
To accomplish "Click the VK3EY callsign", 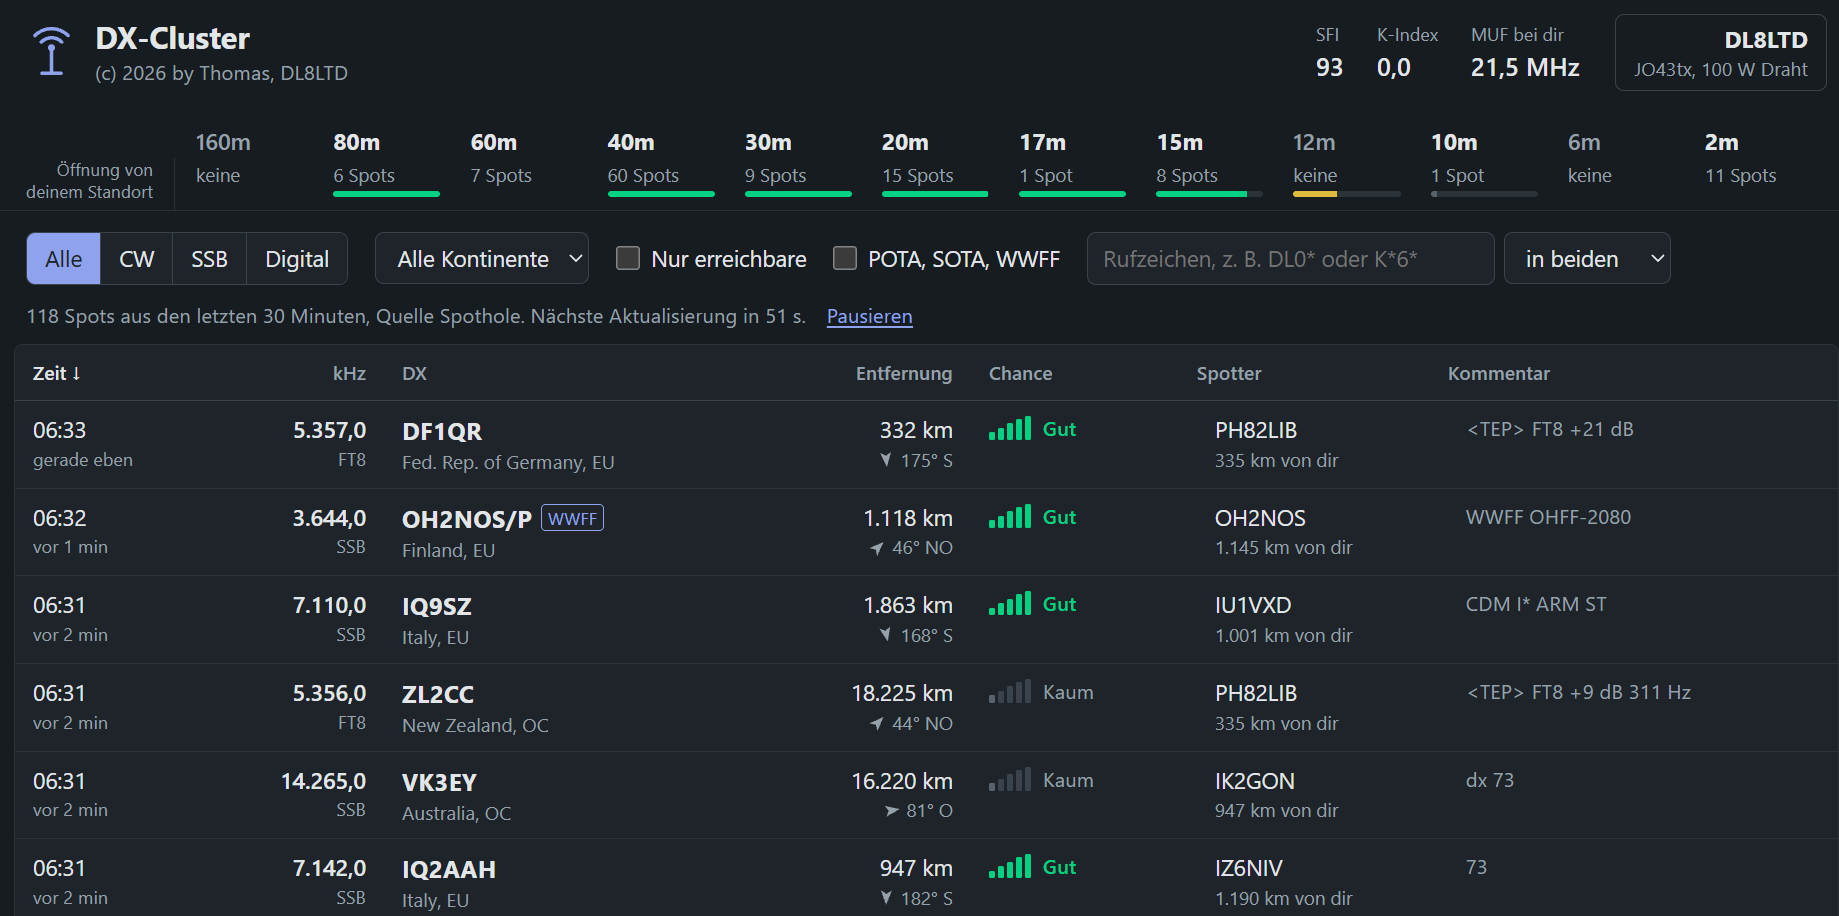I will pyautogui.click(x=439, y=783).
